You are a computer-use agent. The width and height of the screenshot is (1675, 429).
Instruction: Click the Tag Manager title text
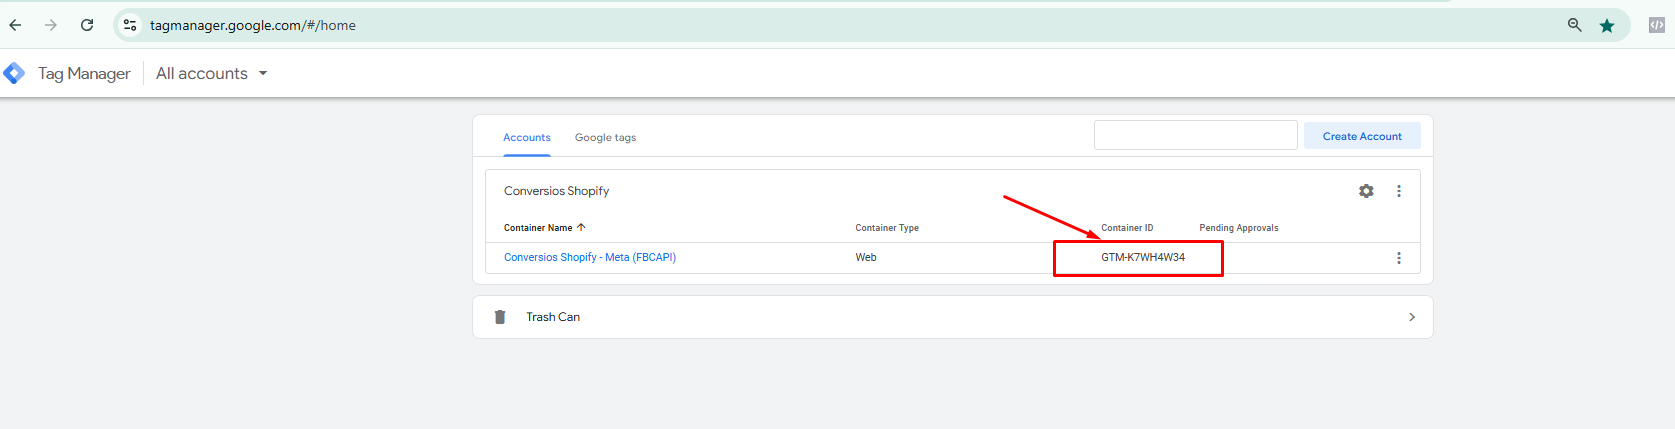click(84, 73)
